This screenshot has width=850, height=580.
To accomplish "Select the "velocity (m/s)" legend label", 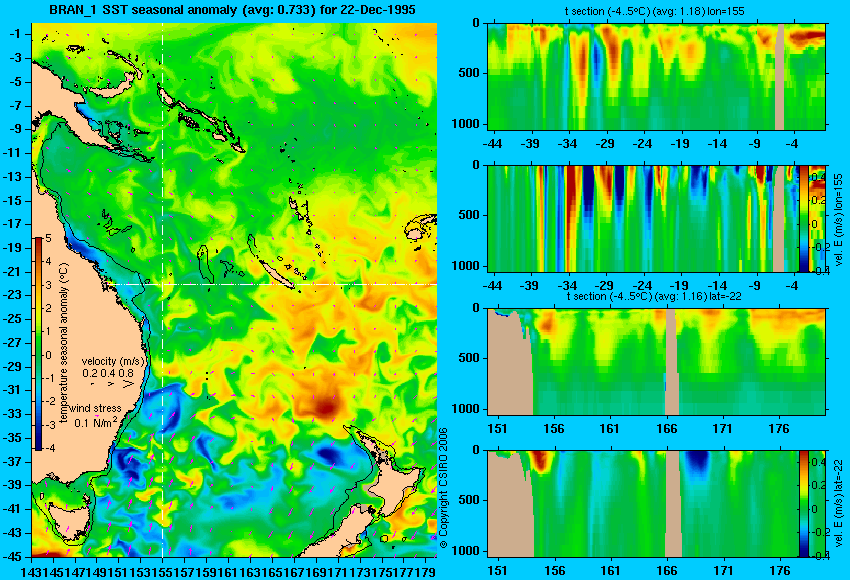I will 113,361.
